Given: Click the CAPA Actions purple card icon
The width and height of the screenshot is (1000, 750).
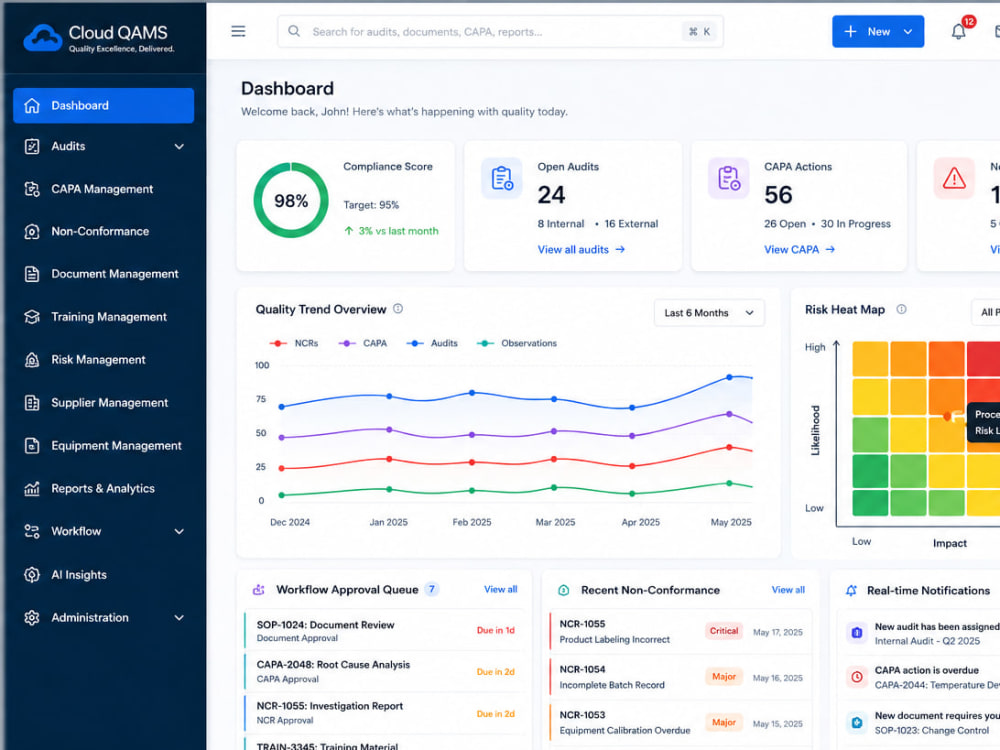Looking at the screenshot, I should (728, 179).
